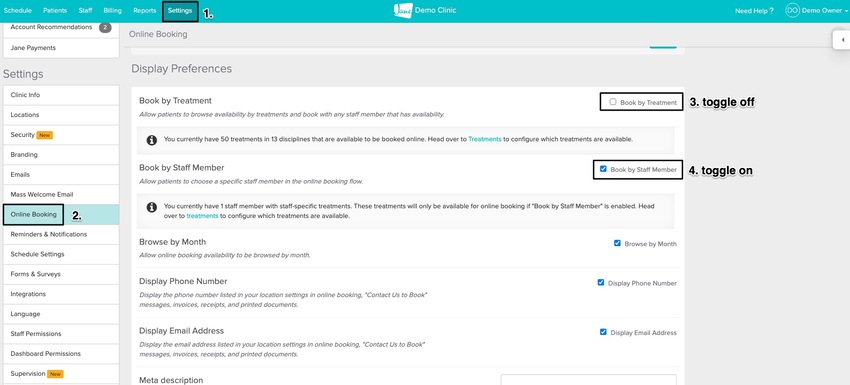The height and width of the screenshot is (385, 850).
Task: Click the Meta description heading
Action: 171,380
